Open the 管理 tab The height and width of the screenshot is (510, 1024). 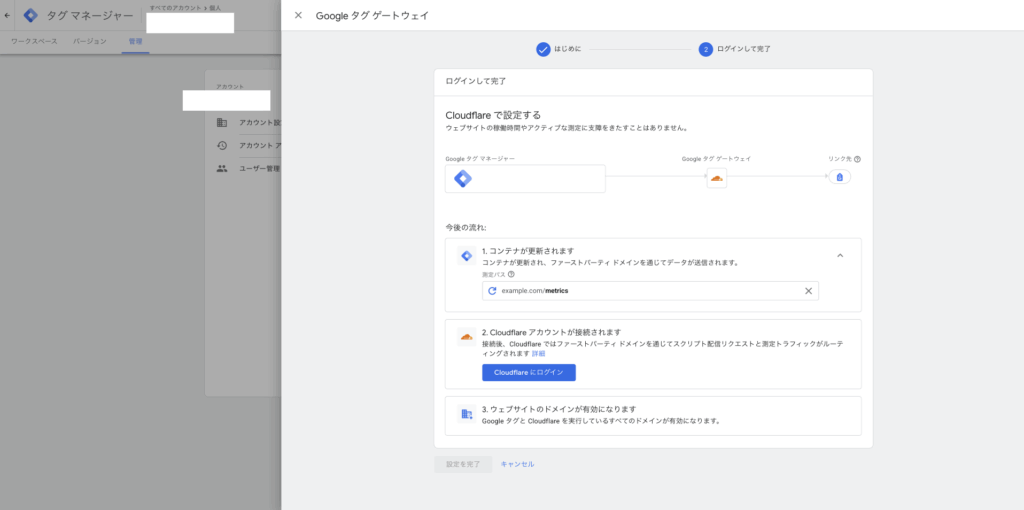click(135, 41)
